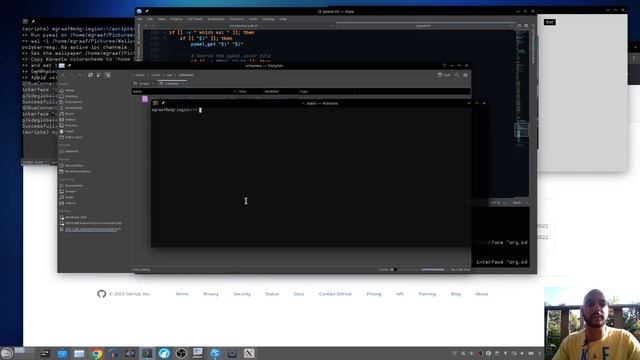Switch Dolphin to Icons view mode

coord(90,75)
